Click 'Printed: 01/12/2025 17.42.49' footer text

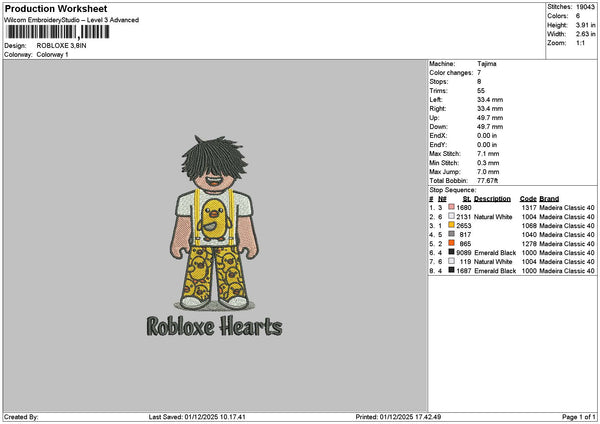(x=398, y=417)
